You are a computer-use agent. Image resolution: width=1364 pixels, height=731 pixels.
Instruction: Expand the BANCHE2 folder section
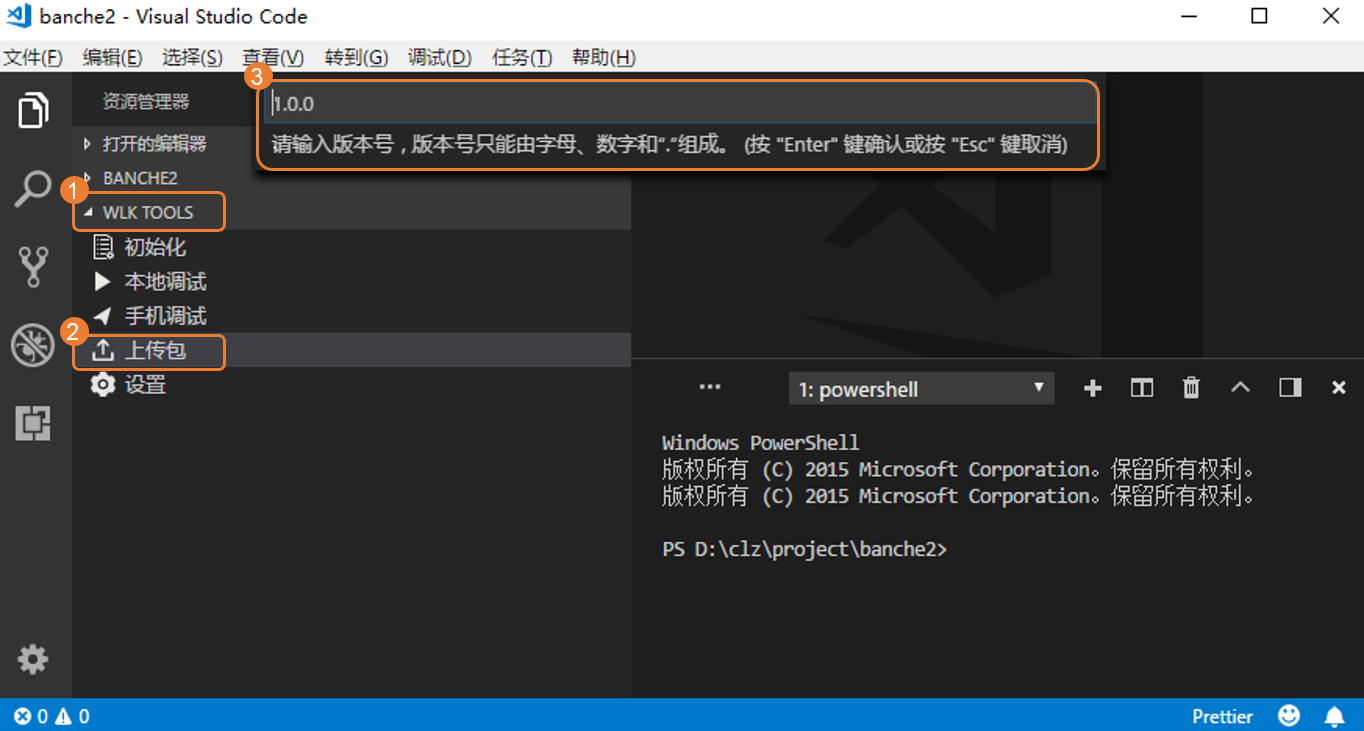point(140,178)
